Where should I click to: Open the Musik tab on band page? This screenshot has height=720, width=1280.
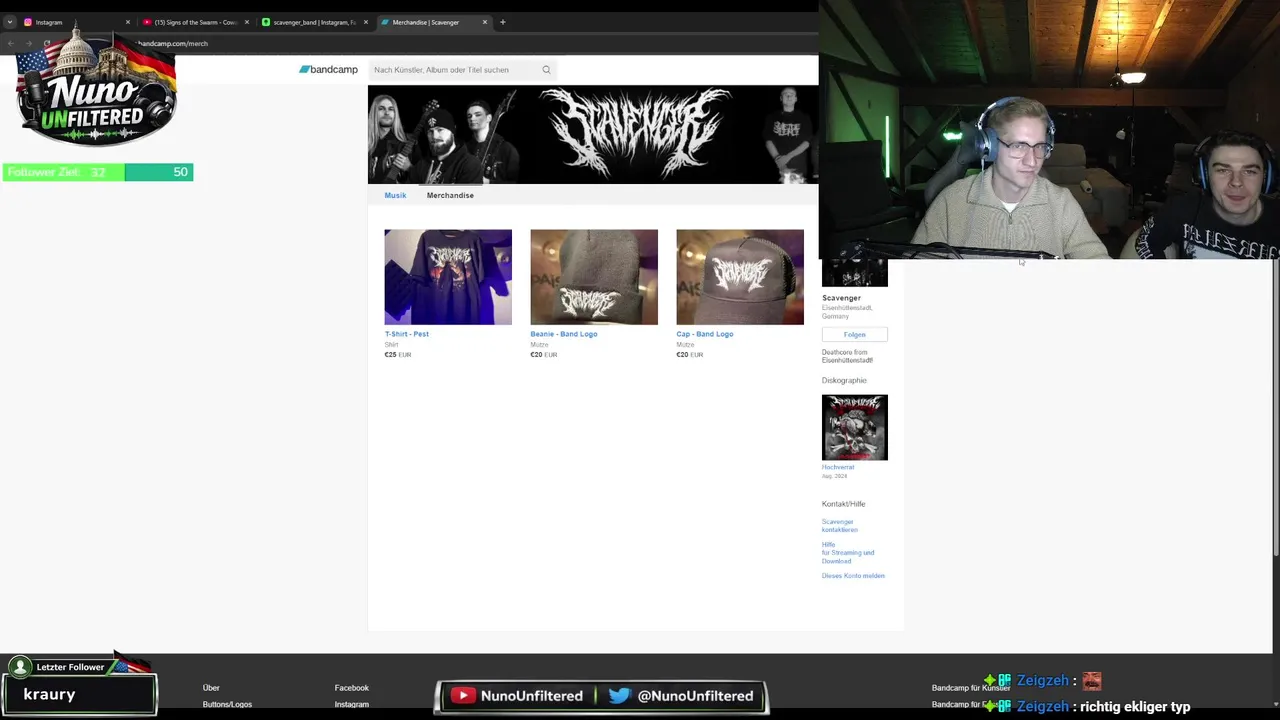[395, 195]
